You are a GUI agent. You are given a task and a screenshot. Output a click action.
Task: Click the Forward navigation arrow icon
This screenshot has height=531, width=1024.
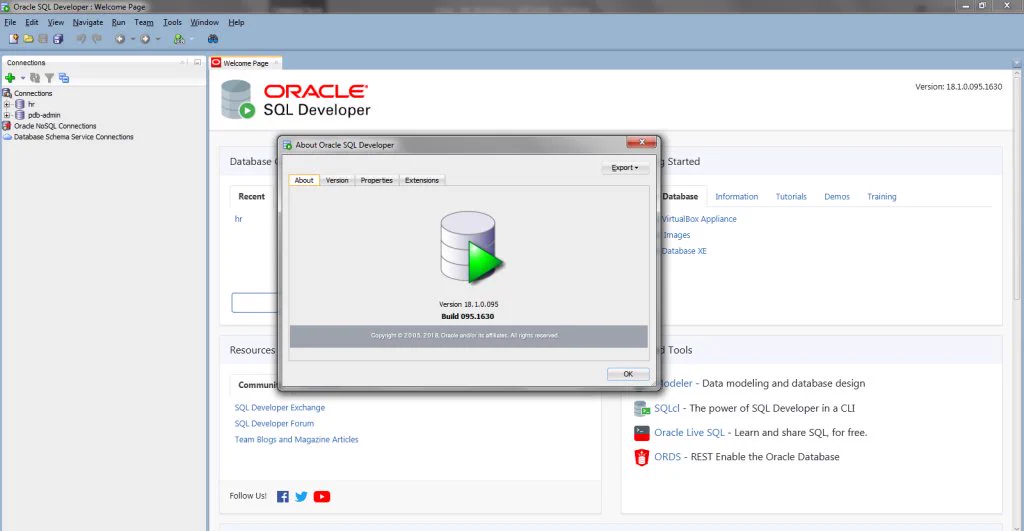[x=145, y=39]
